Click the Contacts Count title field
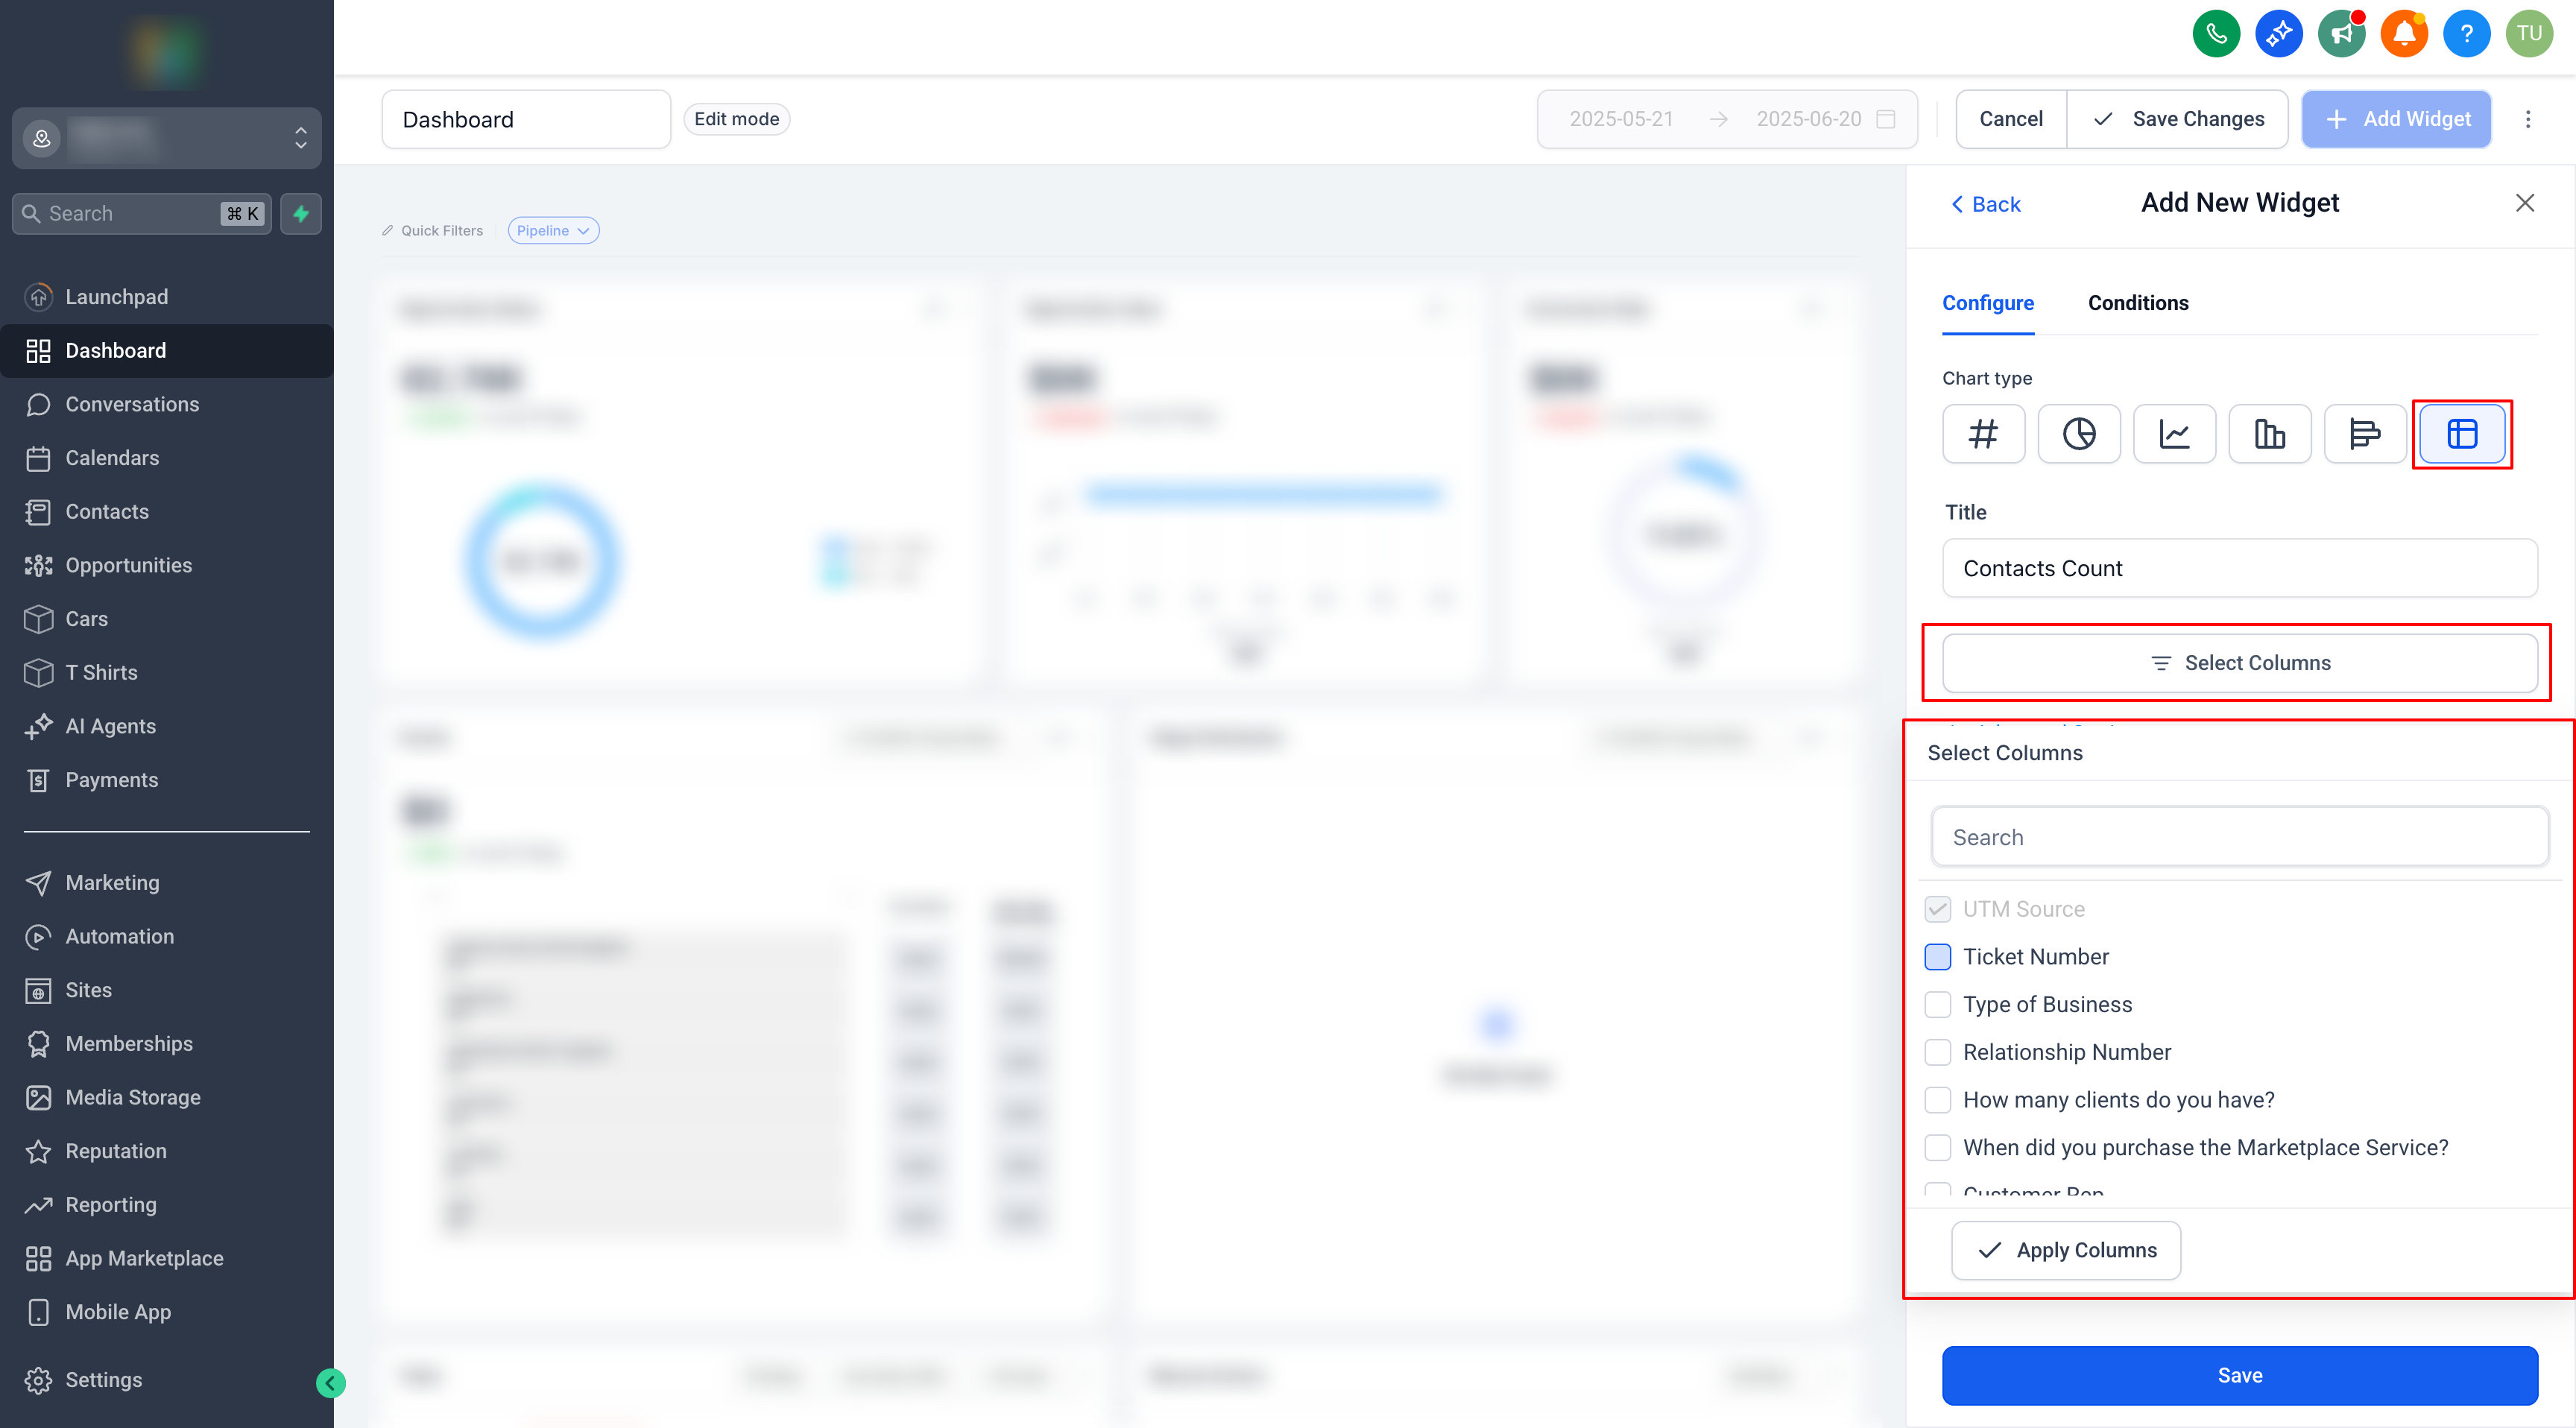Image resolution: width=2576 pixels, height=1428 pixels. pyautogui.click(x=2240, y=568)
